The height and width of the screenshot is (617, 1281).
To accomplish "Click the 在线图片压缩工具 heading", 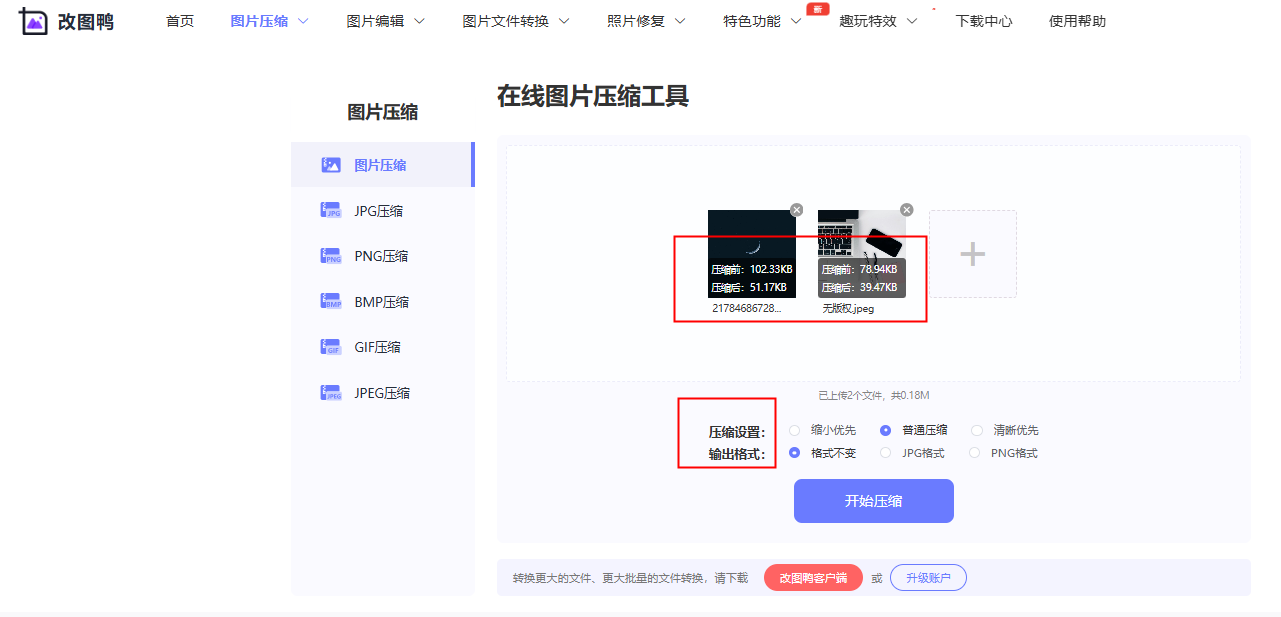I will pyautogui.click(x=593, y=97).
